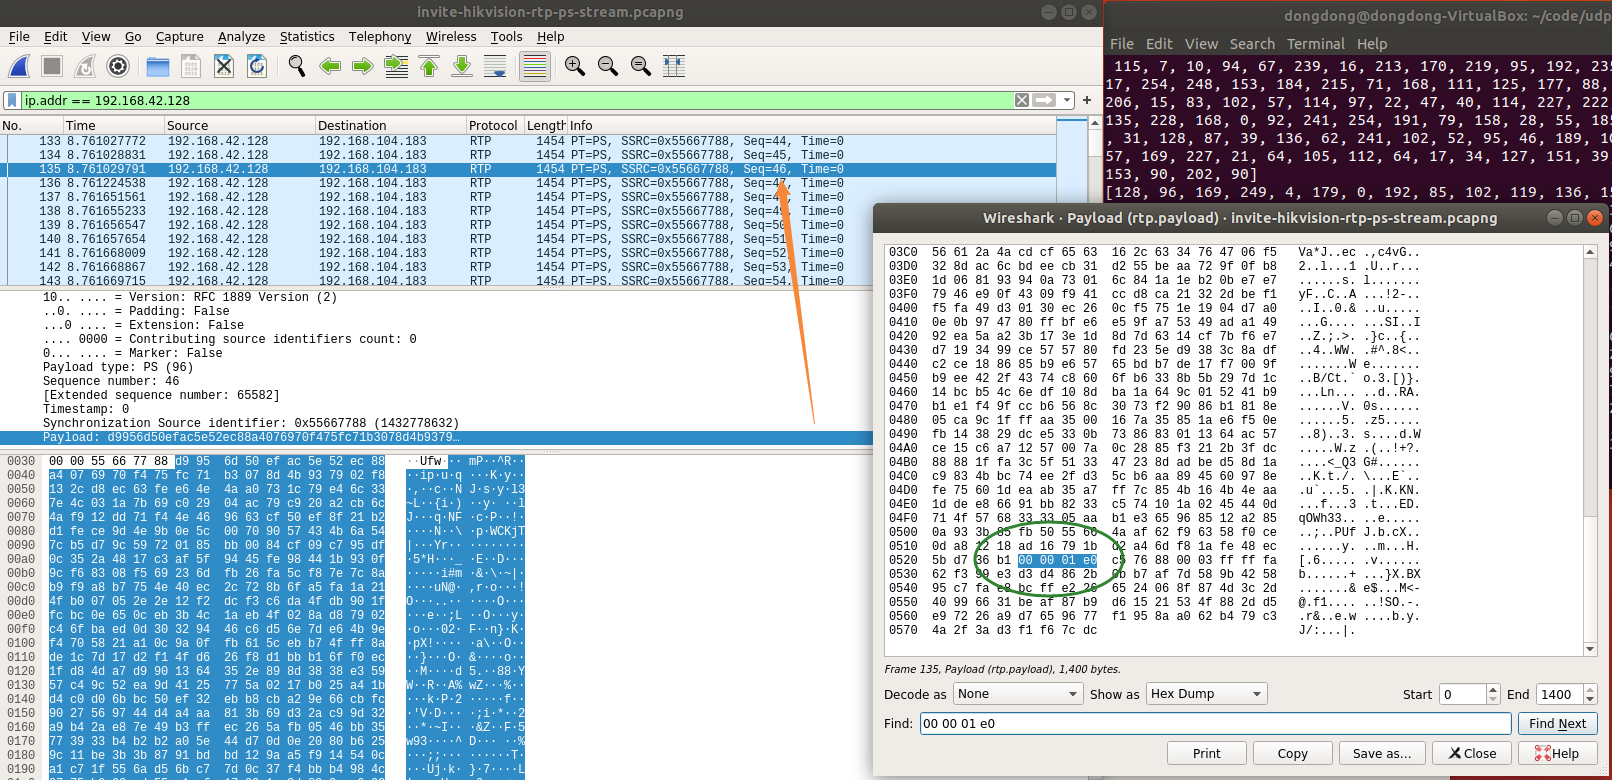Toggle packet list colorization
The width and height of the screenshot is (1612, 780).
tap(535, 66)
